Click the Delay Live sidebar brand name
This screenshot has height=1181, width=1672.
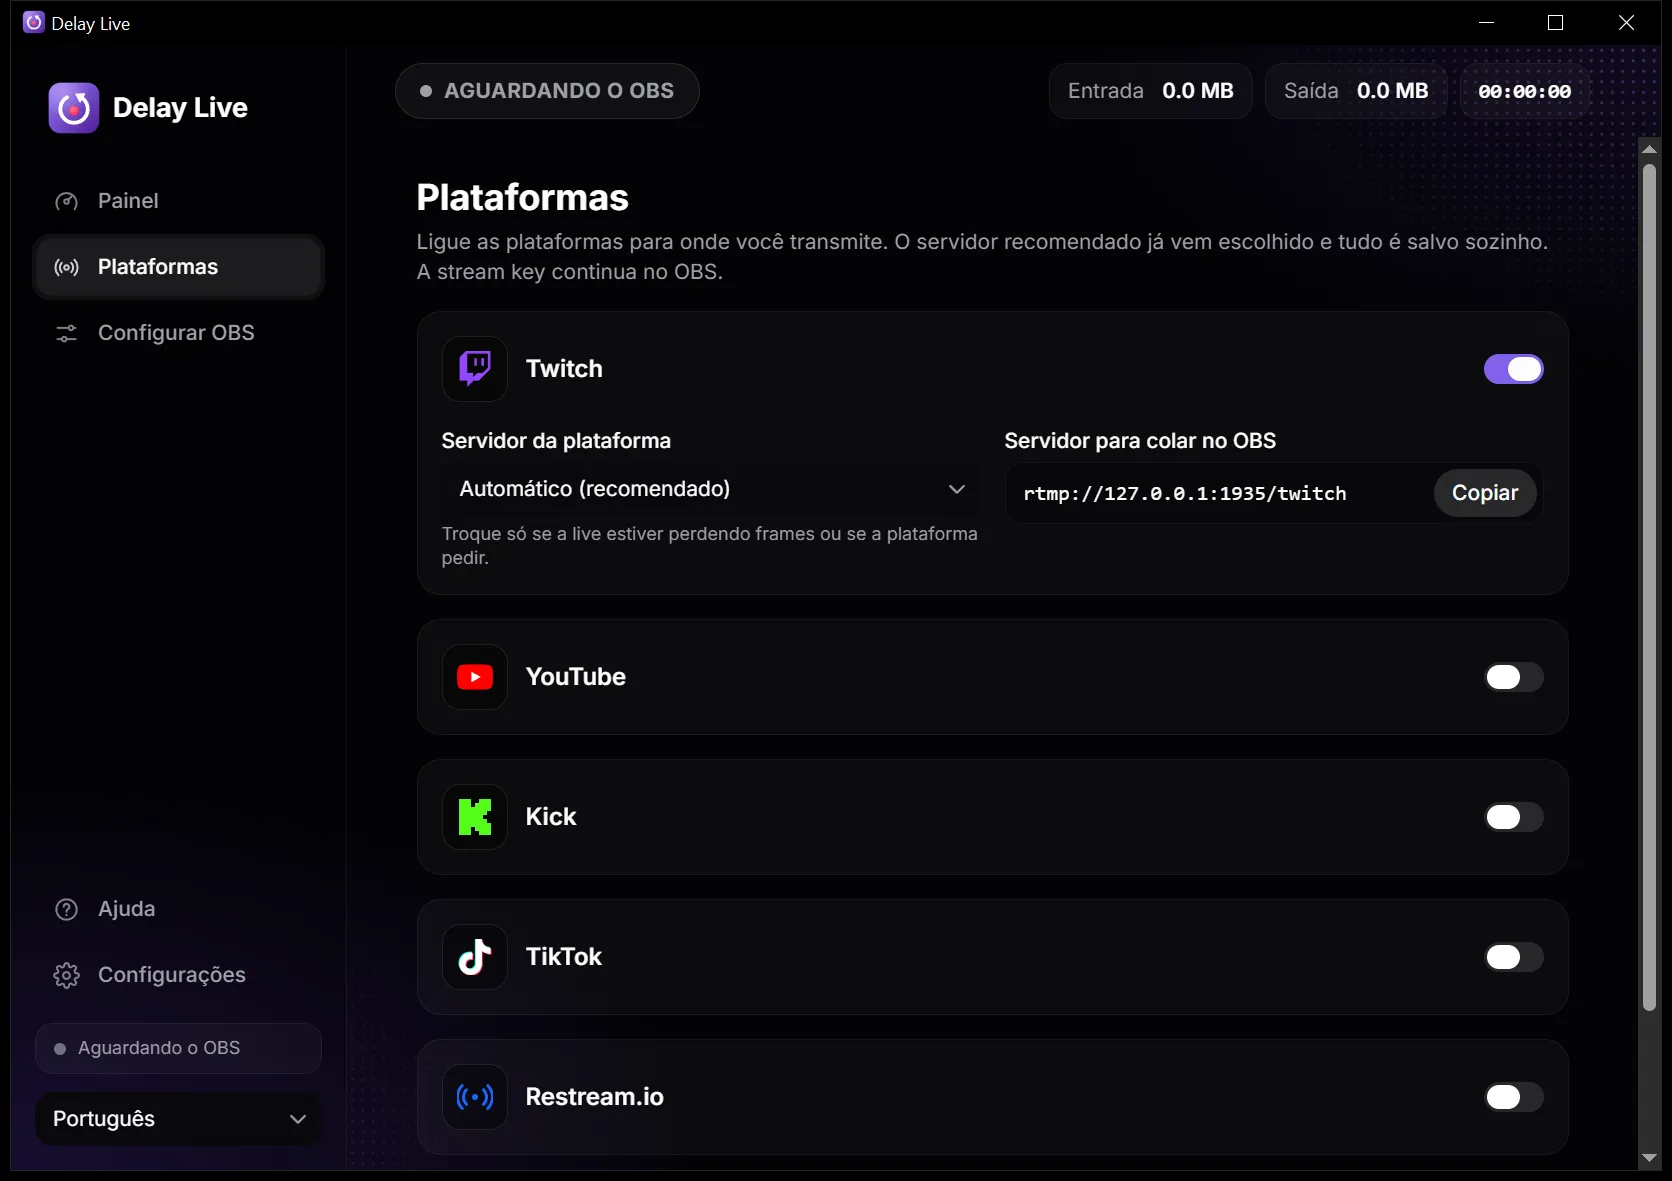(180, 108)
